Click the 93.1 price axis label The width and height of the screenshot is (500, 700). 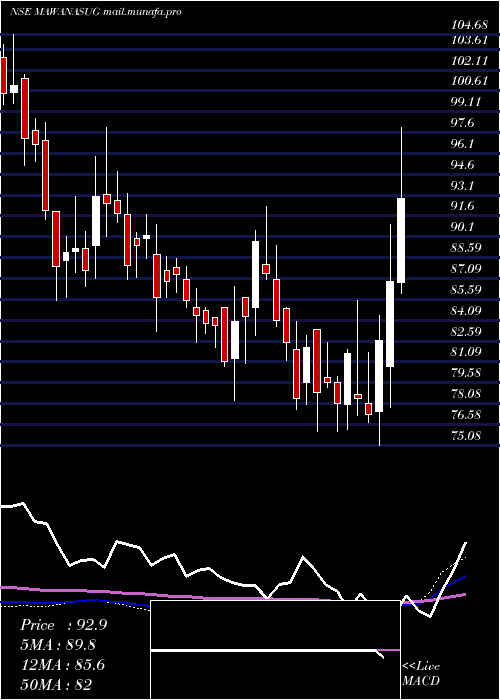click(x=464, y=185)
